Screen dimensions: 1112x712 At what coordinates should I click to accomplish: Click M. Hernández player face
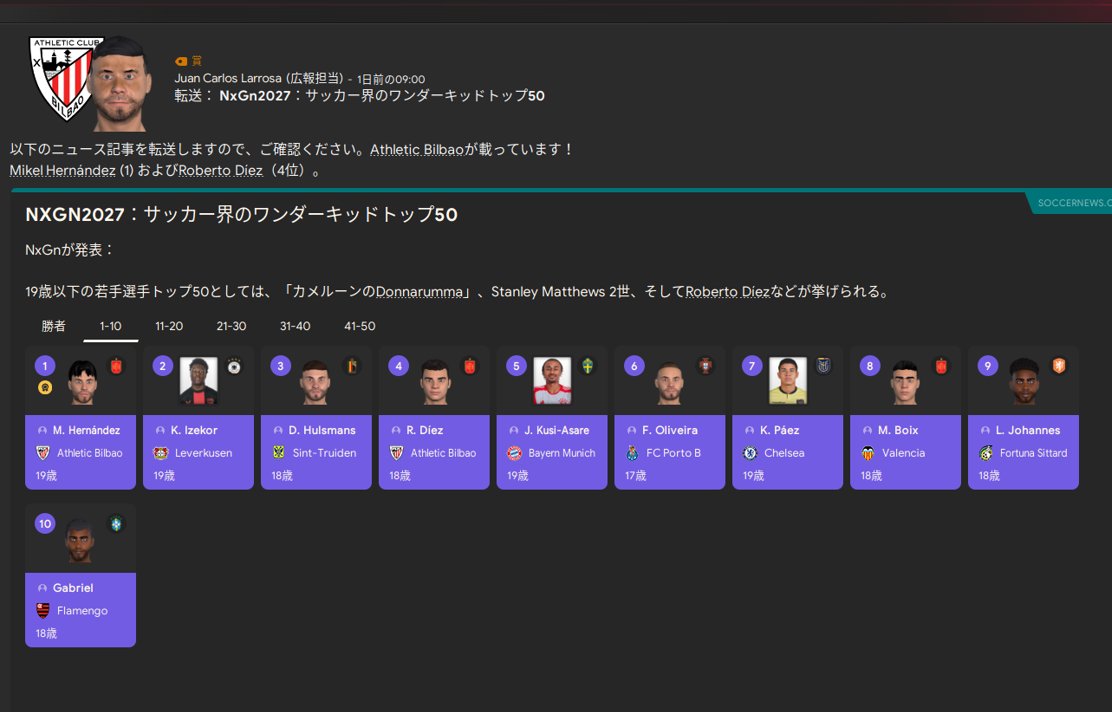click(x=82, y=383)
